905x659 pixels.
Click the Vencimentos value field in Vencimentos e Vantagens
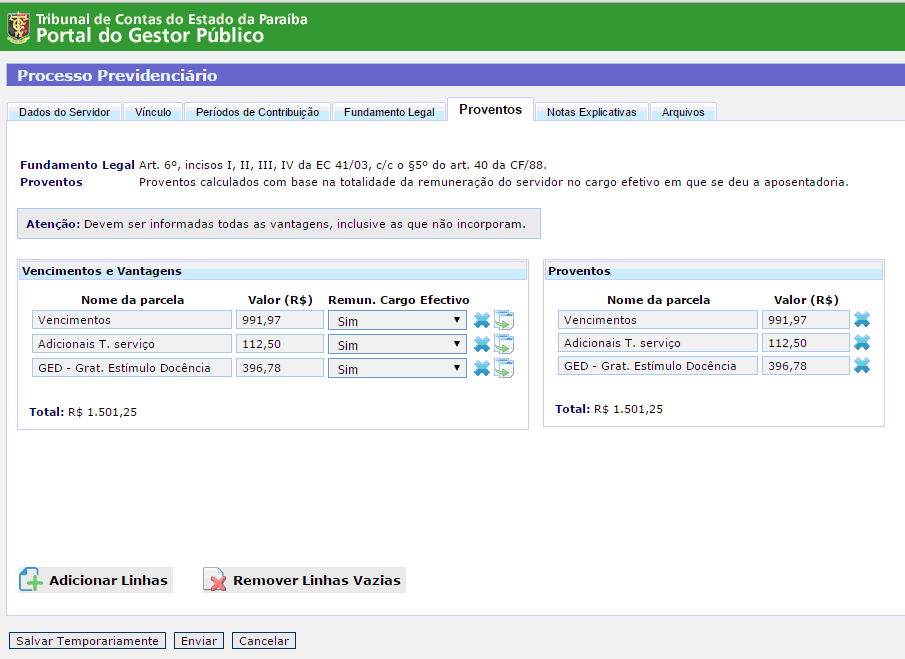[279, 320]
